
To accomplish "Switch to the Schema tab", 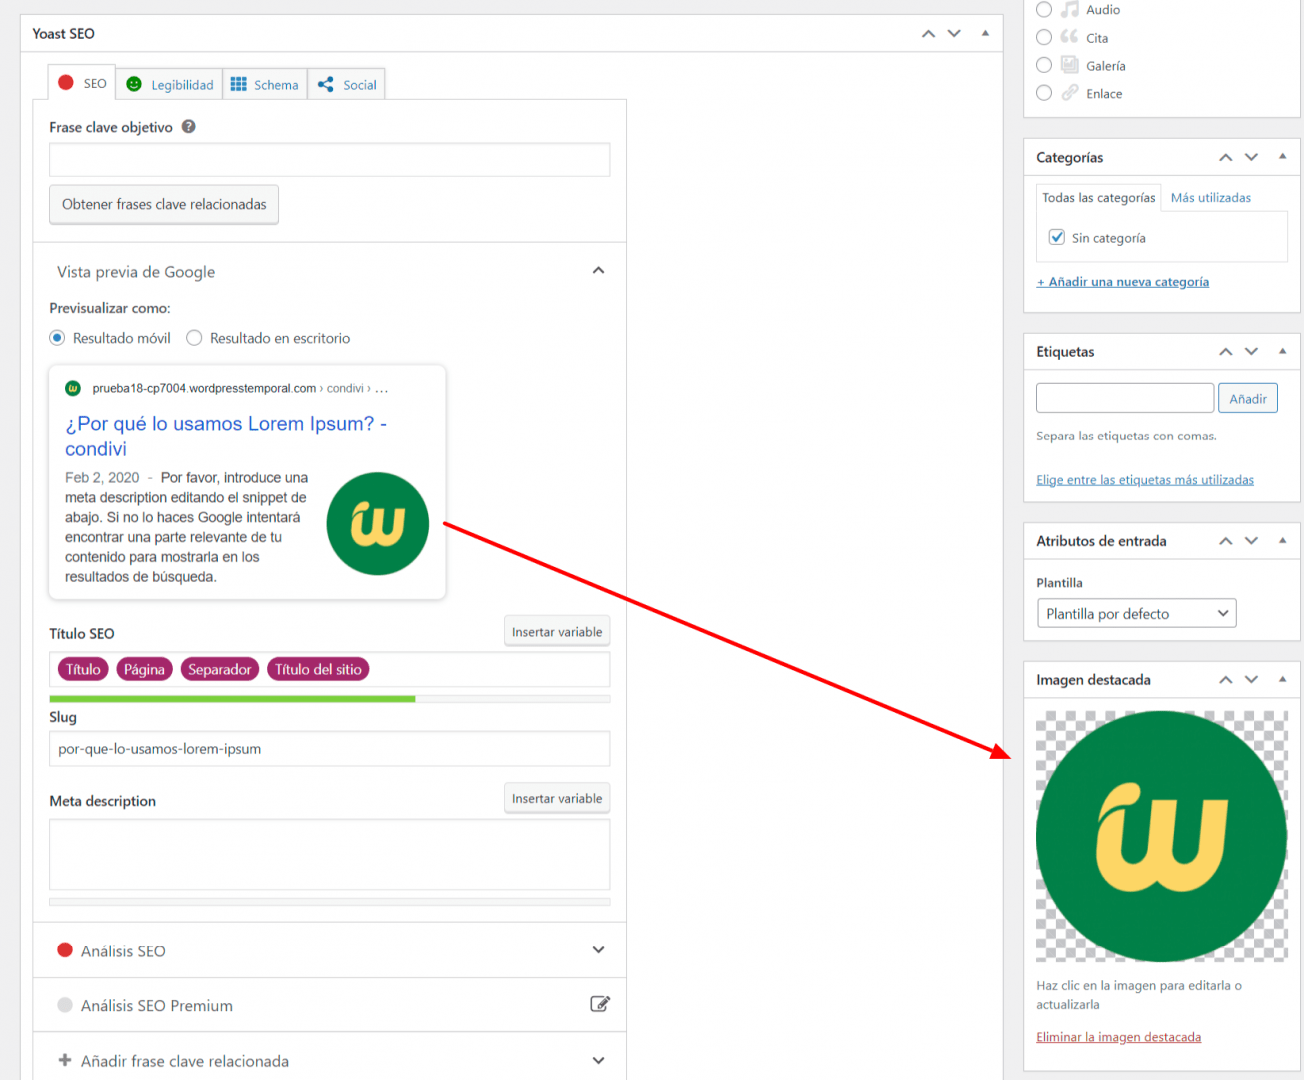I will click(x=265, y=85).
